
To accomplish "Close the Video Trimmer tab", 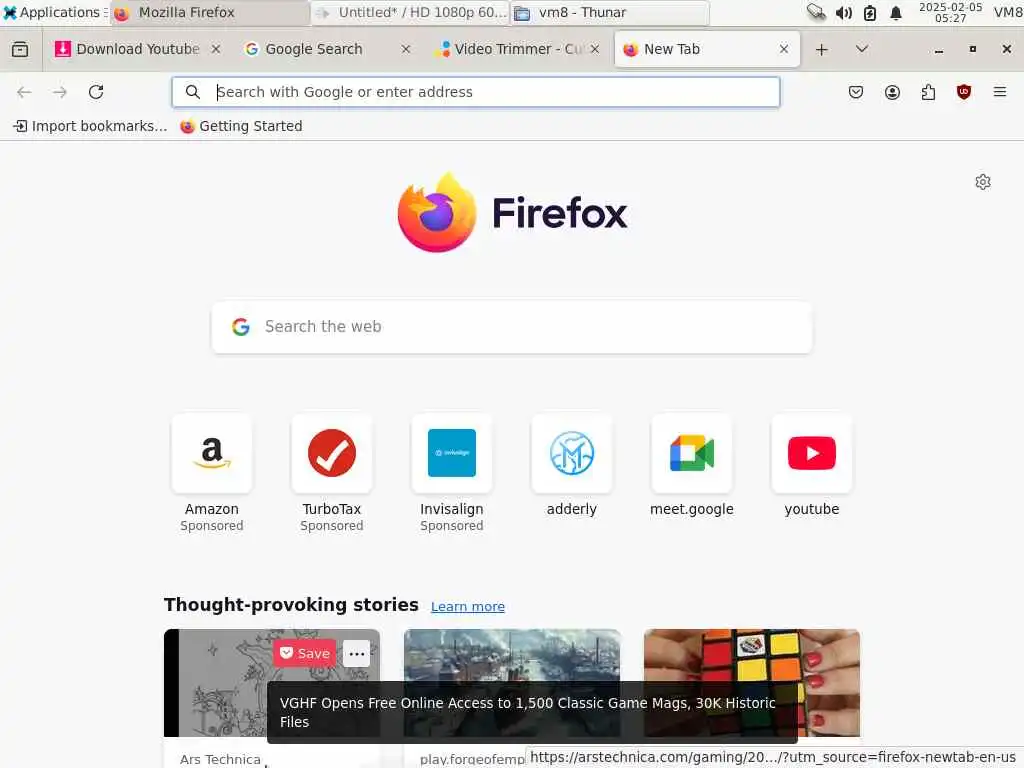I will (595, 49).
